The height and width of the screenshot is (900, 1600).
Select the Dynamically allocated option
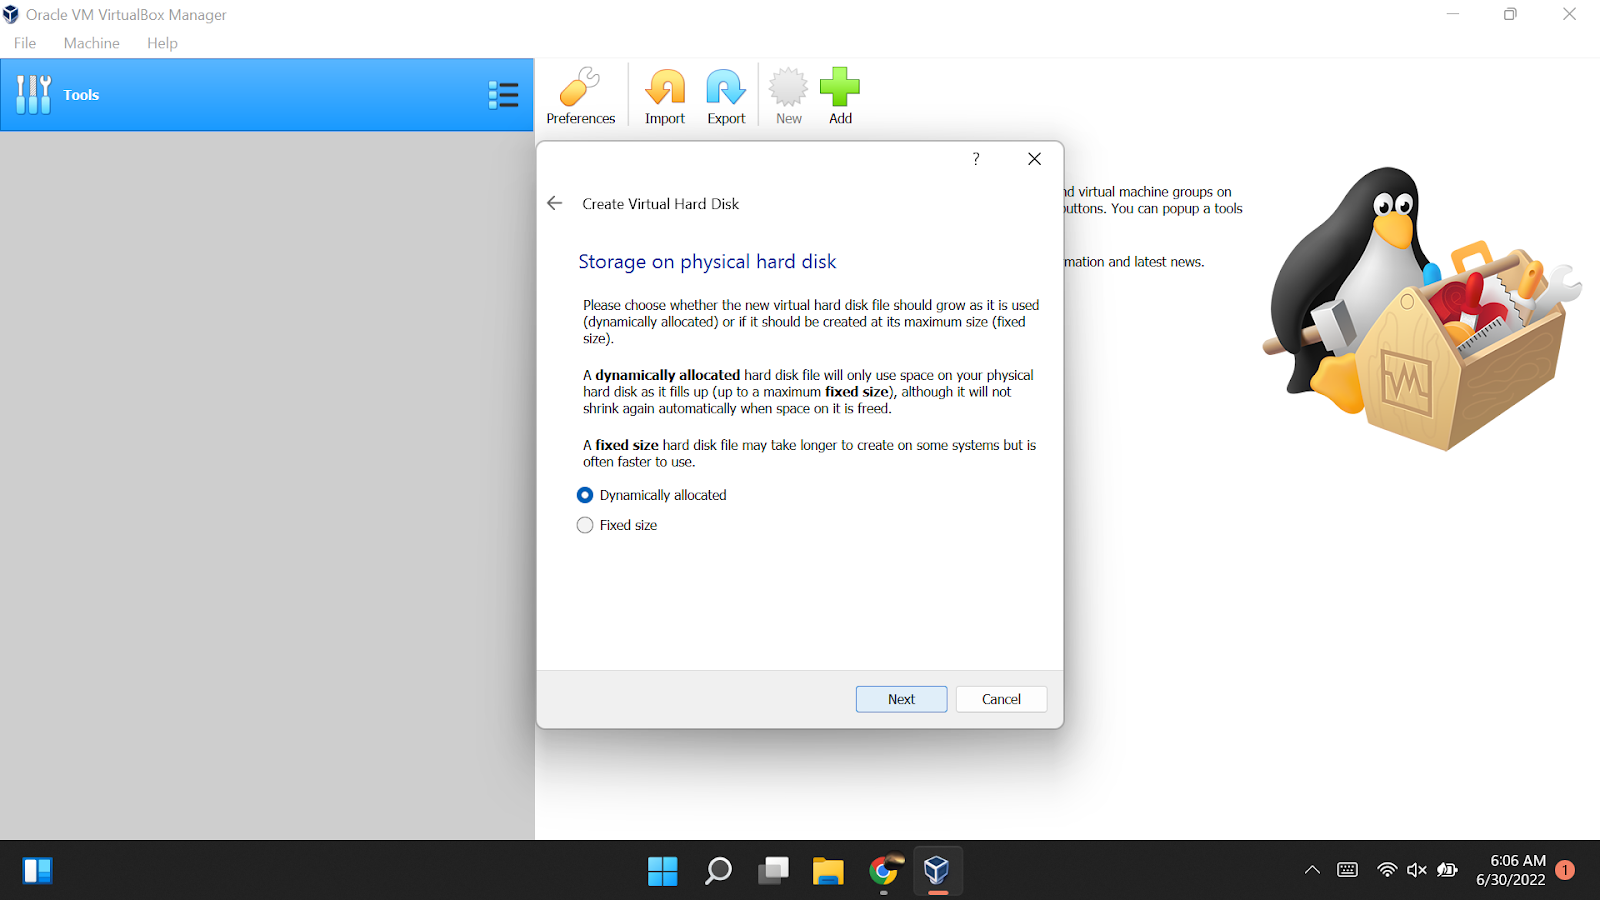pyautogui.click(x=652, y=495)
